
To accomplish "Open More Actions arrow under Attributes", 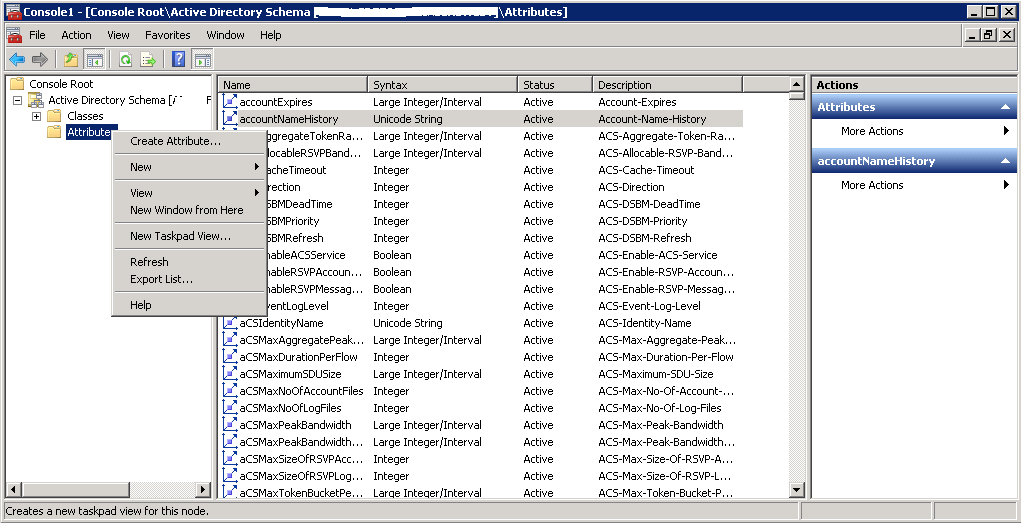I will click(x=1007, y=131).
